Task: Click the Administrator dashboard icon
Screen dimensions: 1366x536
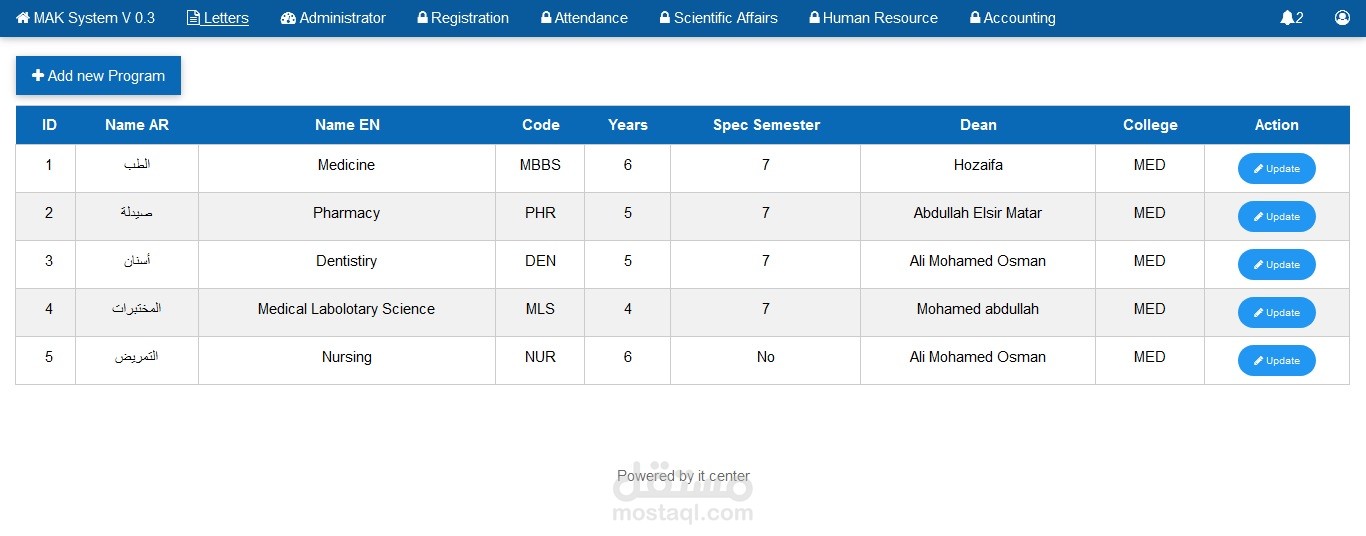Action: [288, 18]
